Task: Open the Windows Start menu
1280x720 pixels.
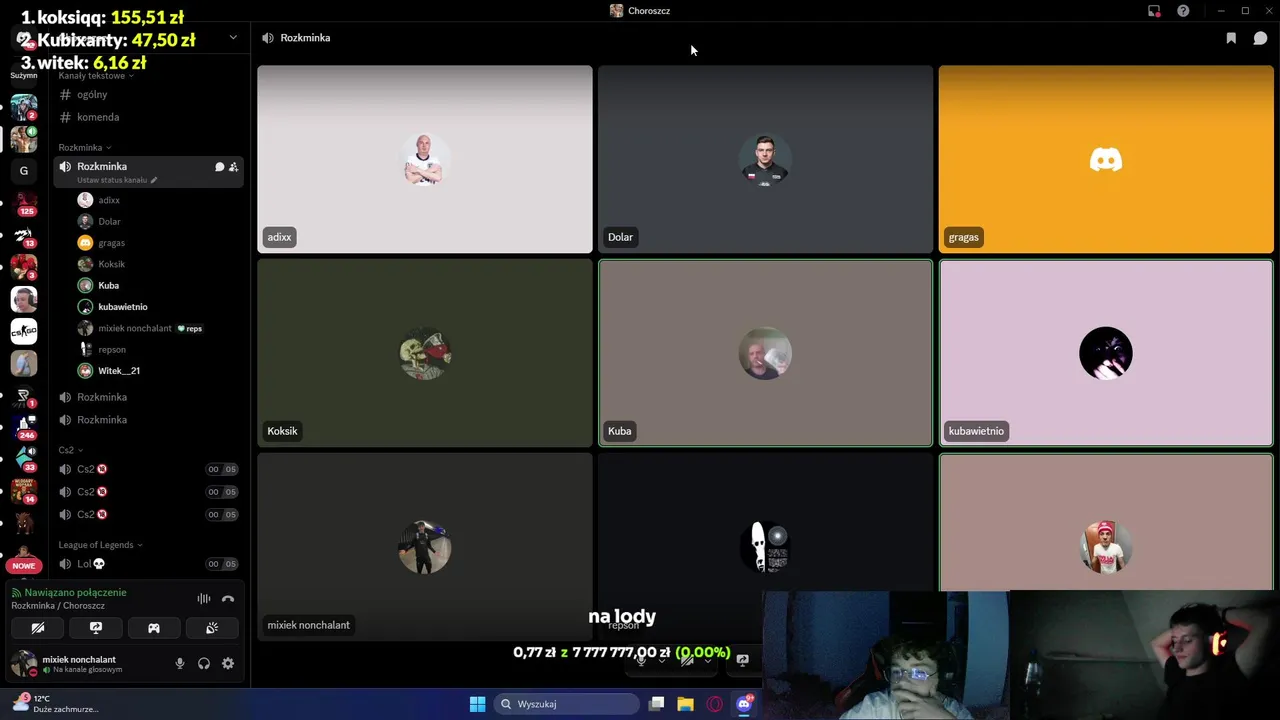Action: (x=477, y=704)
